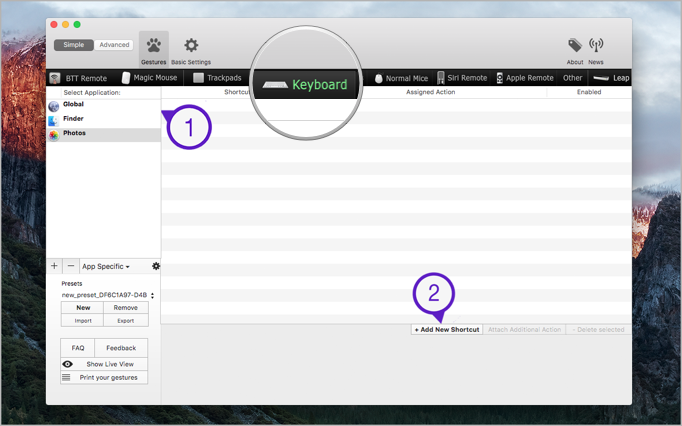Open the Feedback button

coord(121,348)
